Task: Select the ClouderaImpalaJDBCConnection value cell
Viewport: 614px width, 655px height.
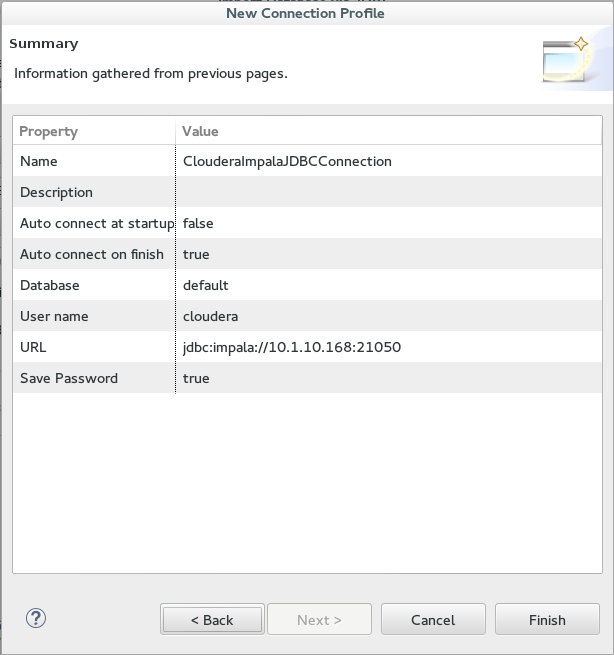Action: point(287,161)
